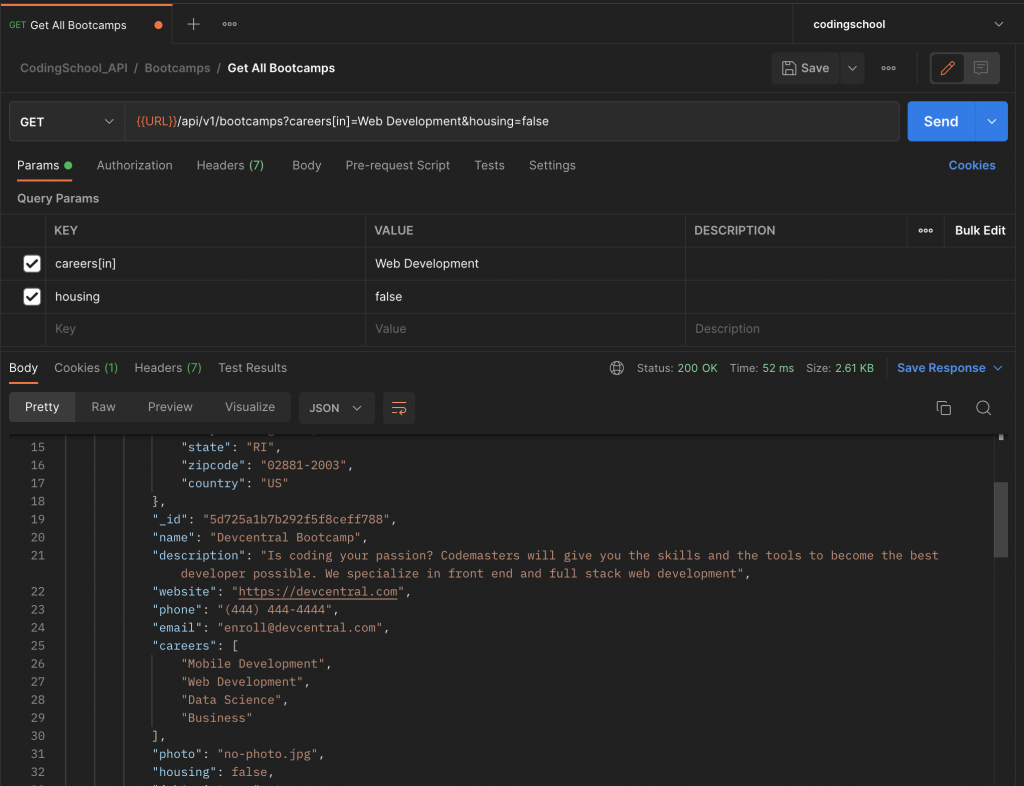This screenshot has width=1024, height=786.
Task: Open the GET method dropdown
Action: click(x=67, y=121)
